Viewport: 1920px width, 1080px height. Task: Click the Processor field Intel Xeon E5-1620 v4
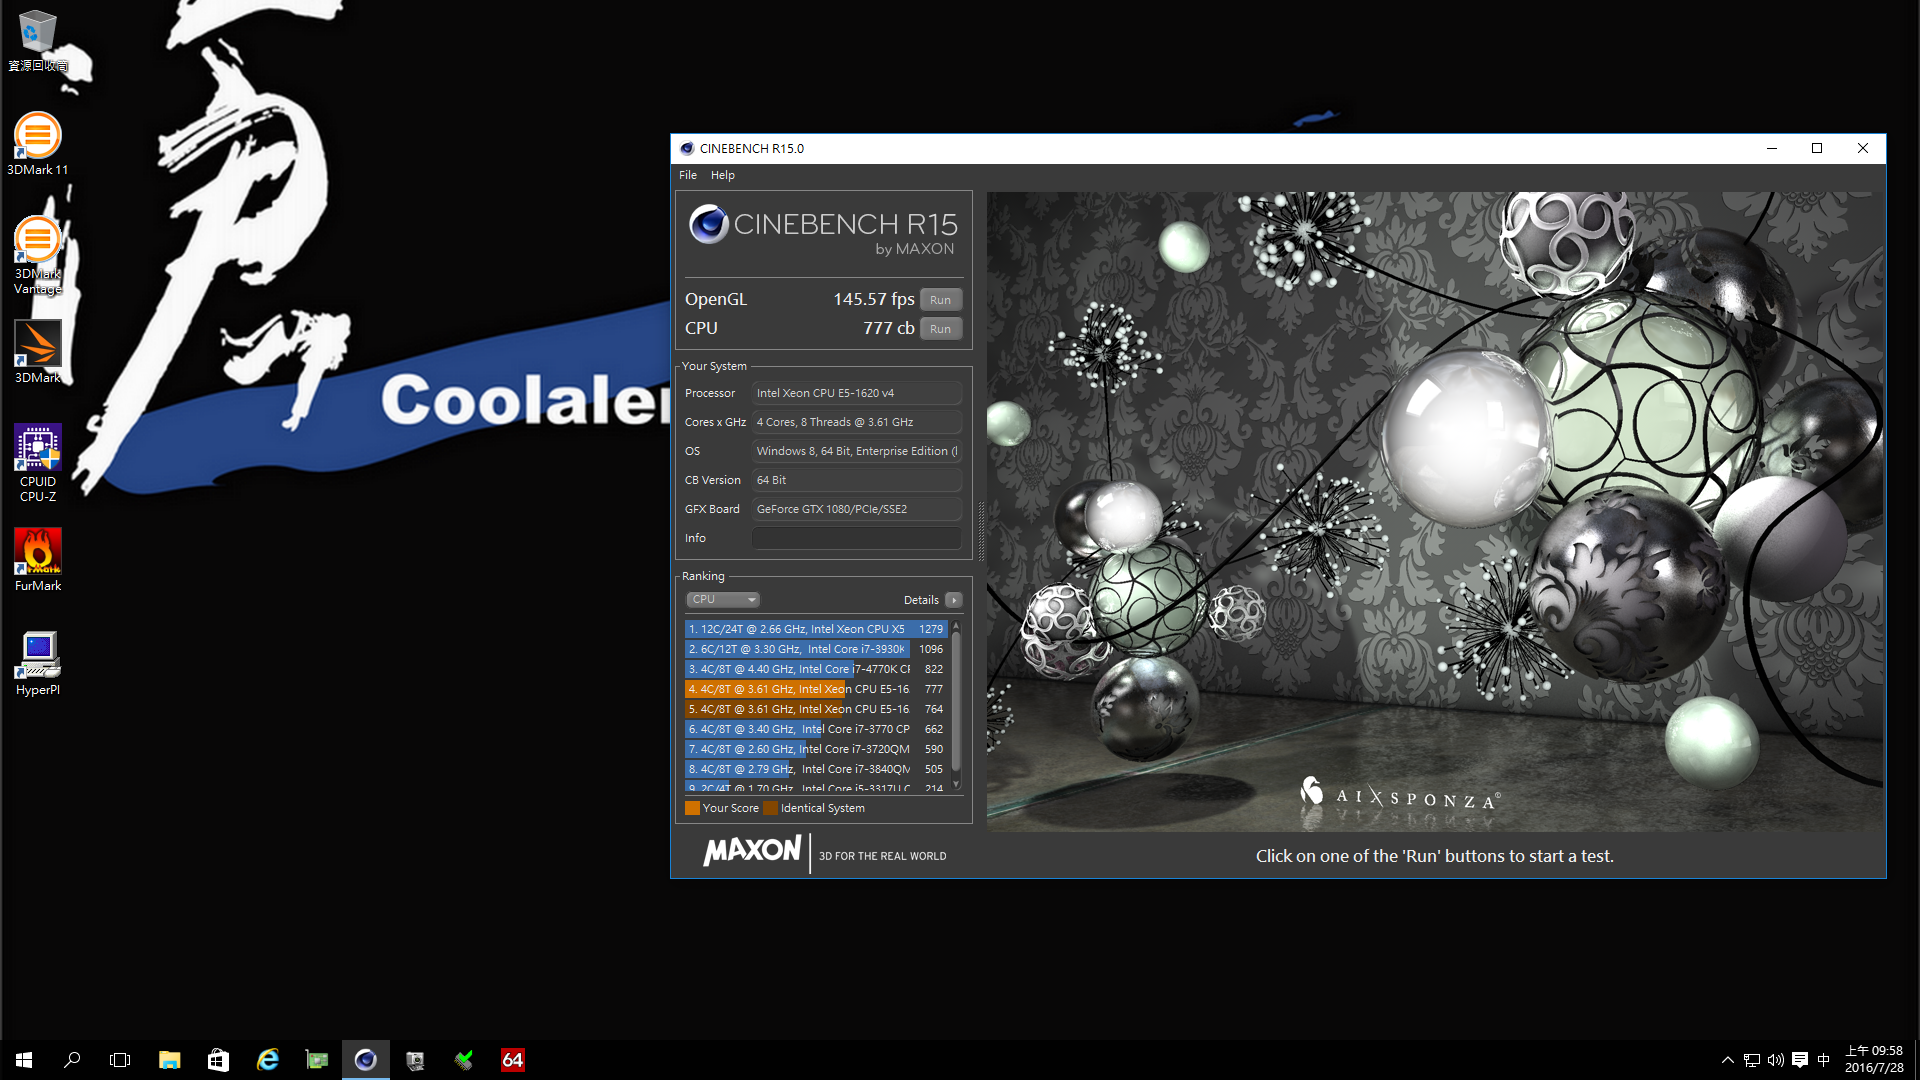pyautogui.click(x=857, y=393)
